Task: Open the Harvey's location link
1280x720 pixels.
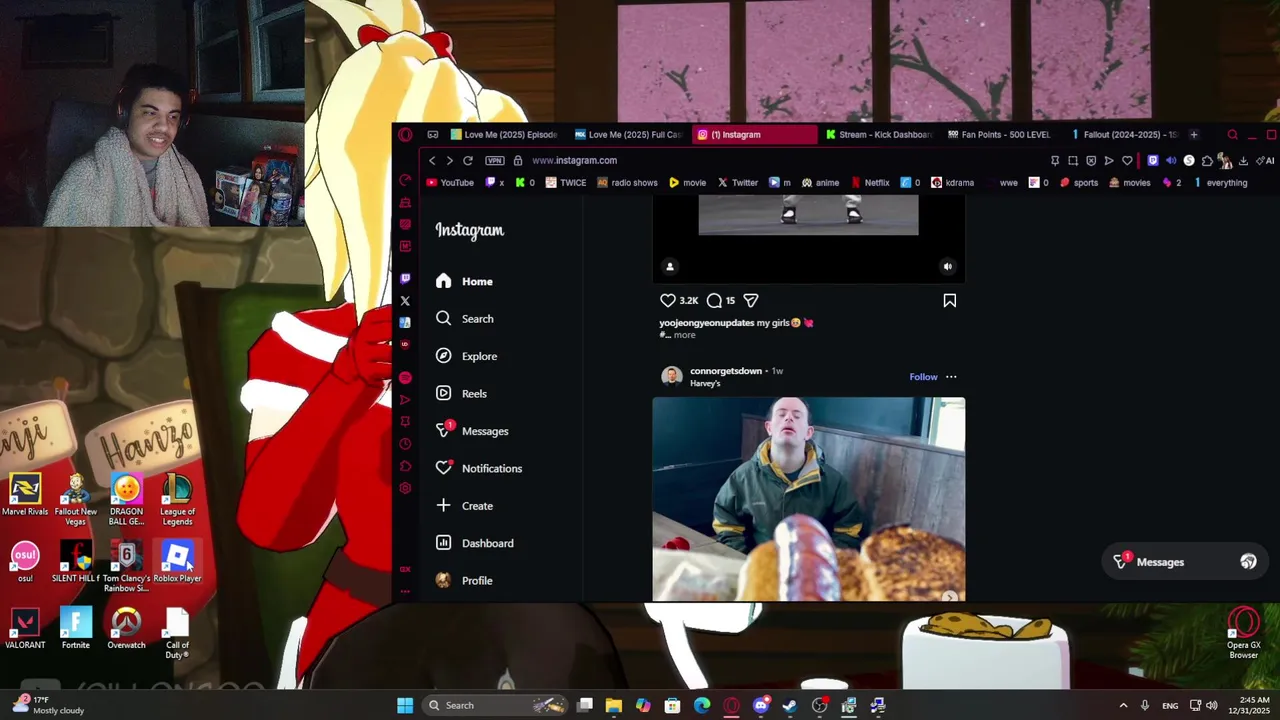Action: (705, 383)
